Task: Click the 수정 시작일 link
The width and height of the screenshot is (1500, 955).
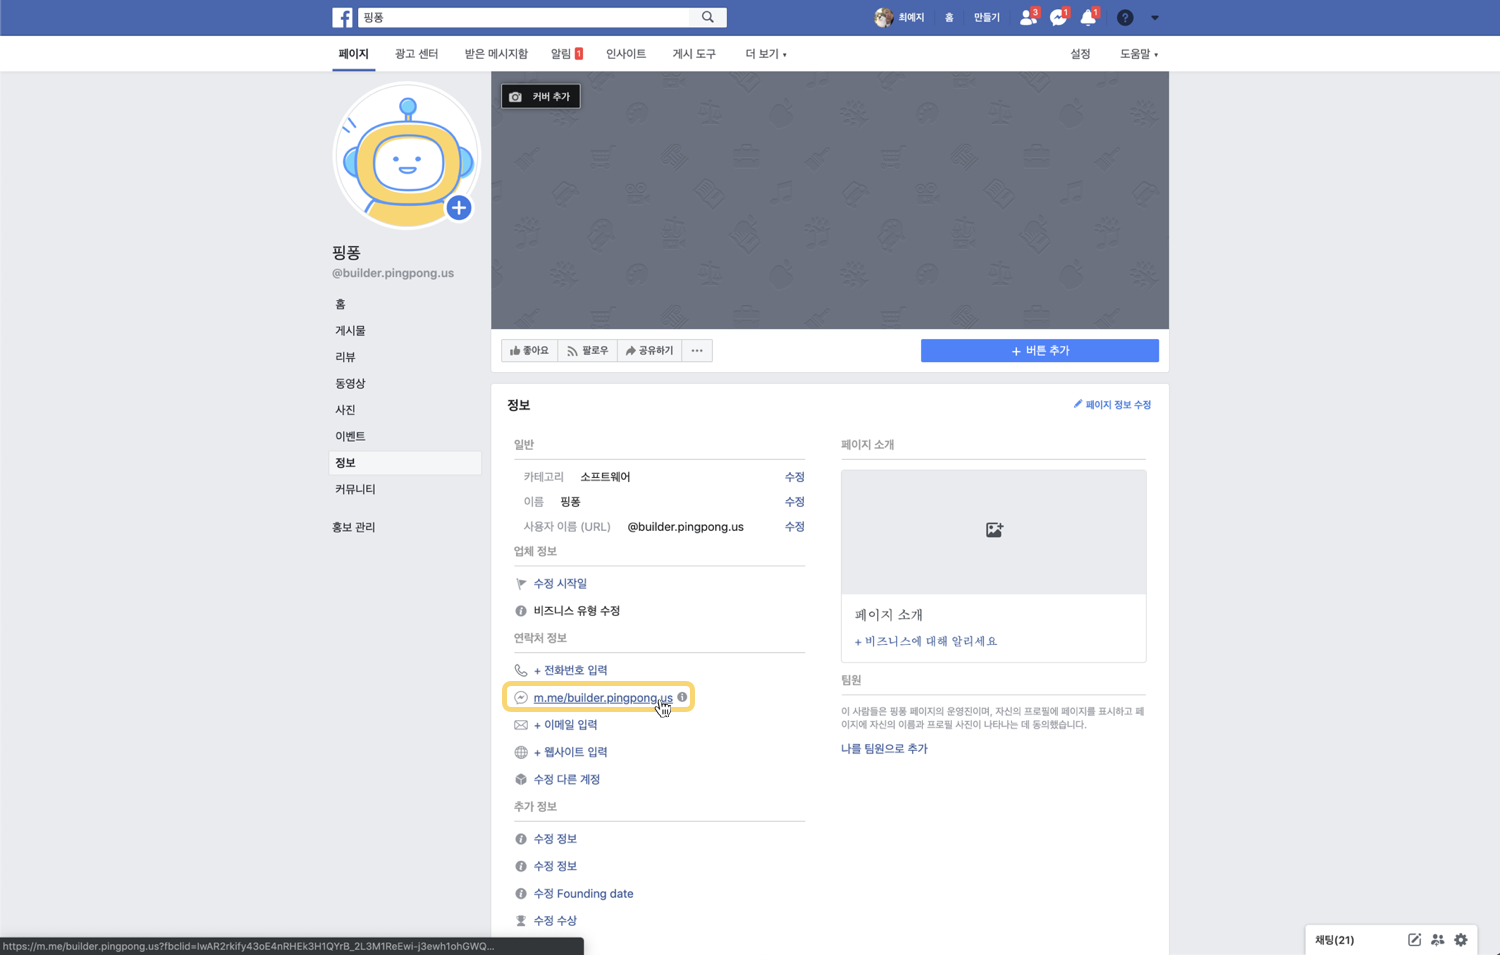Action: click(x=560, y=584)
